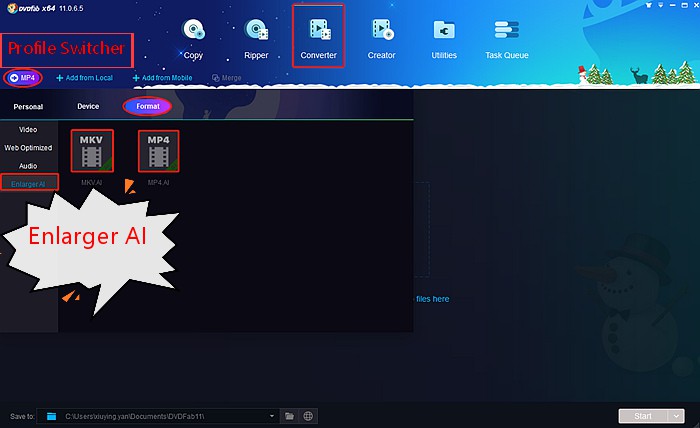Image resolution: width=700 pixels, height=428 pixels.
Task: Open the Ripper module
Action: [x=256, y=40]
